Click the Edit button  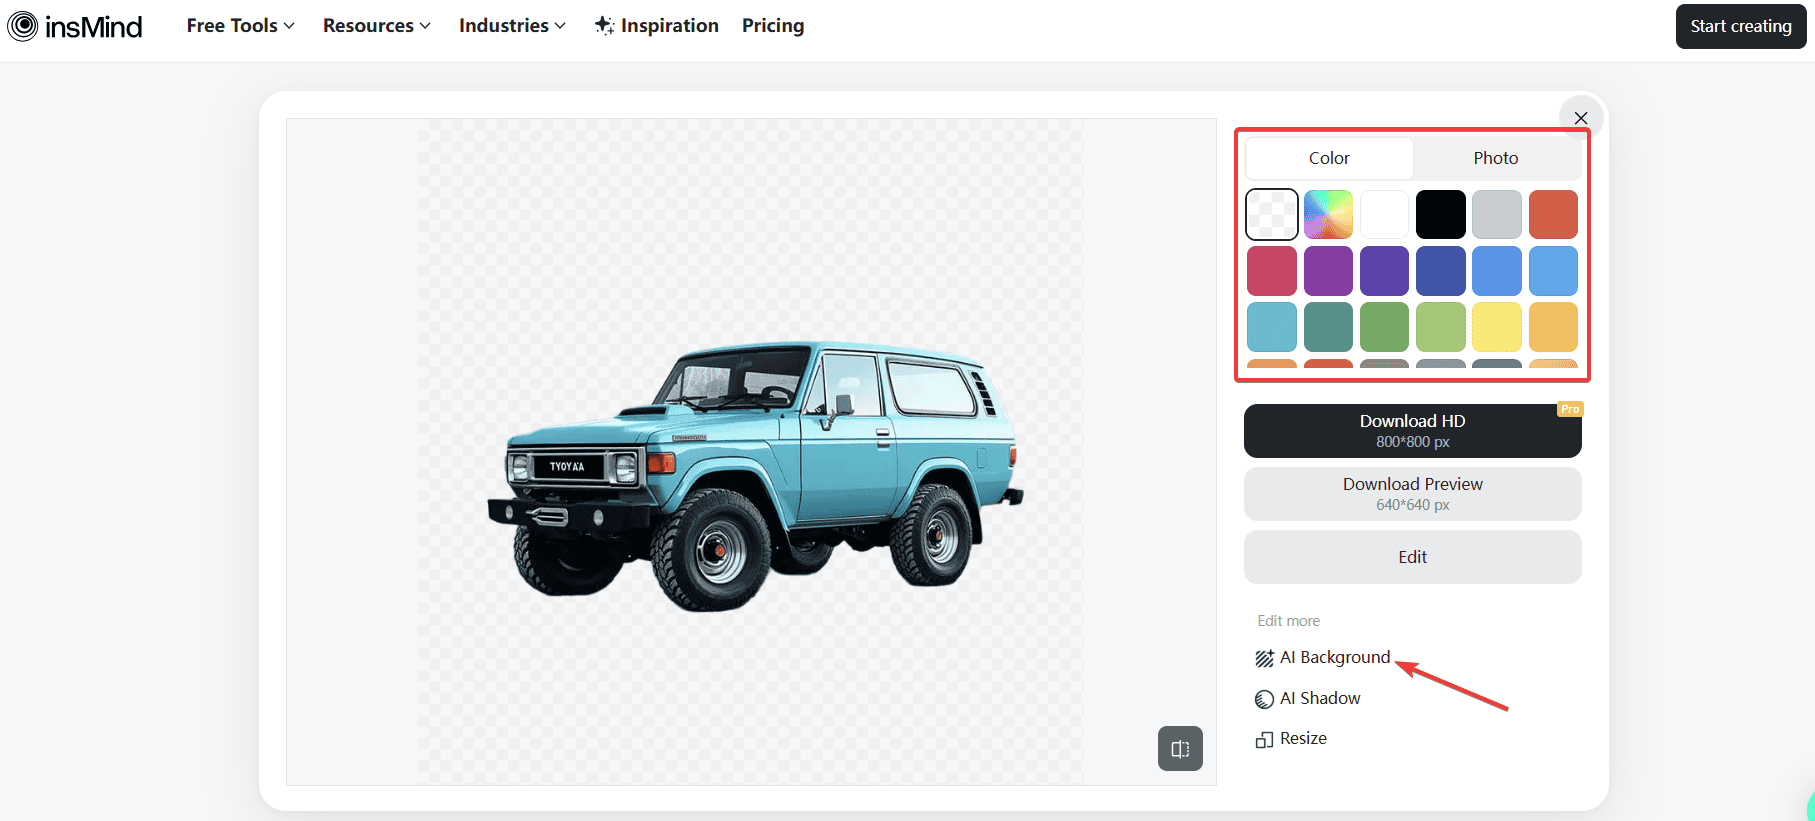1413,557
